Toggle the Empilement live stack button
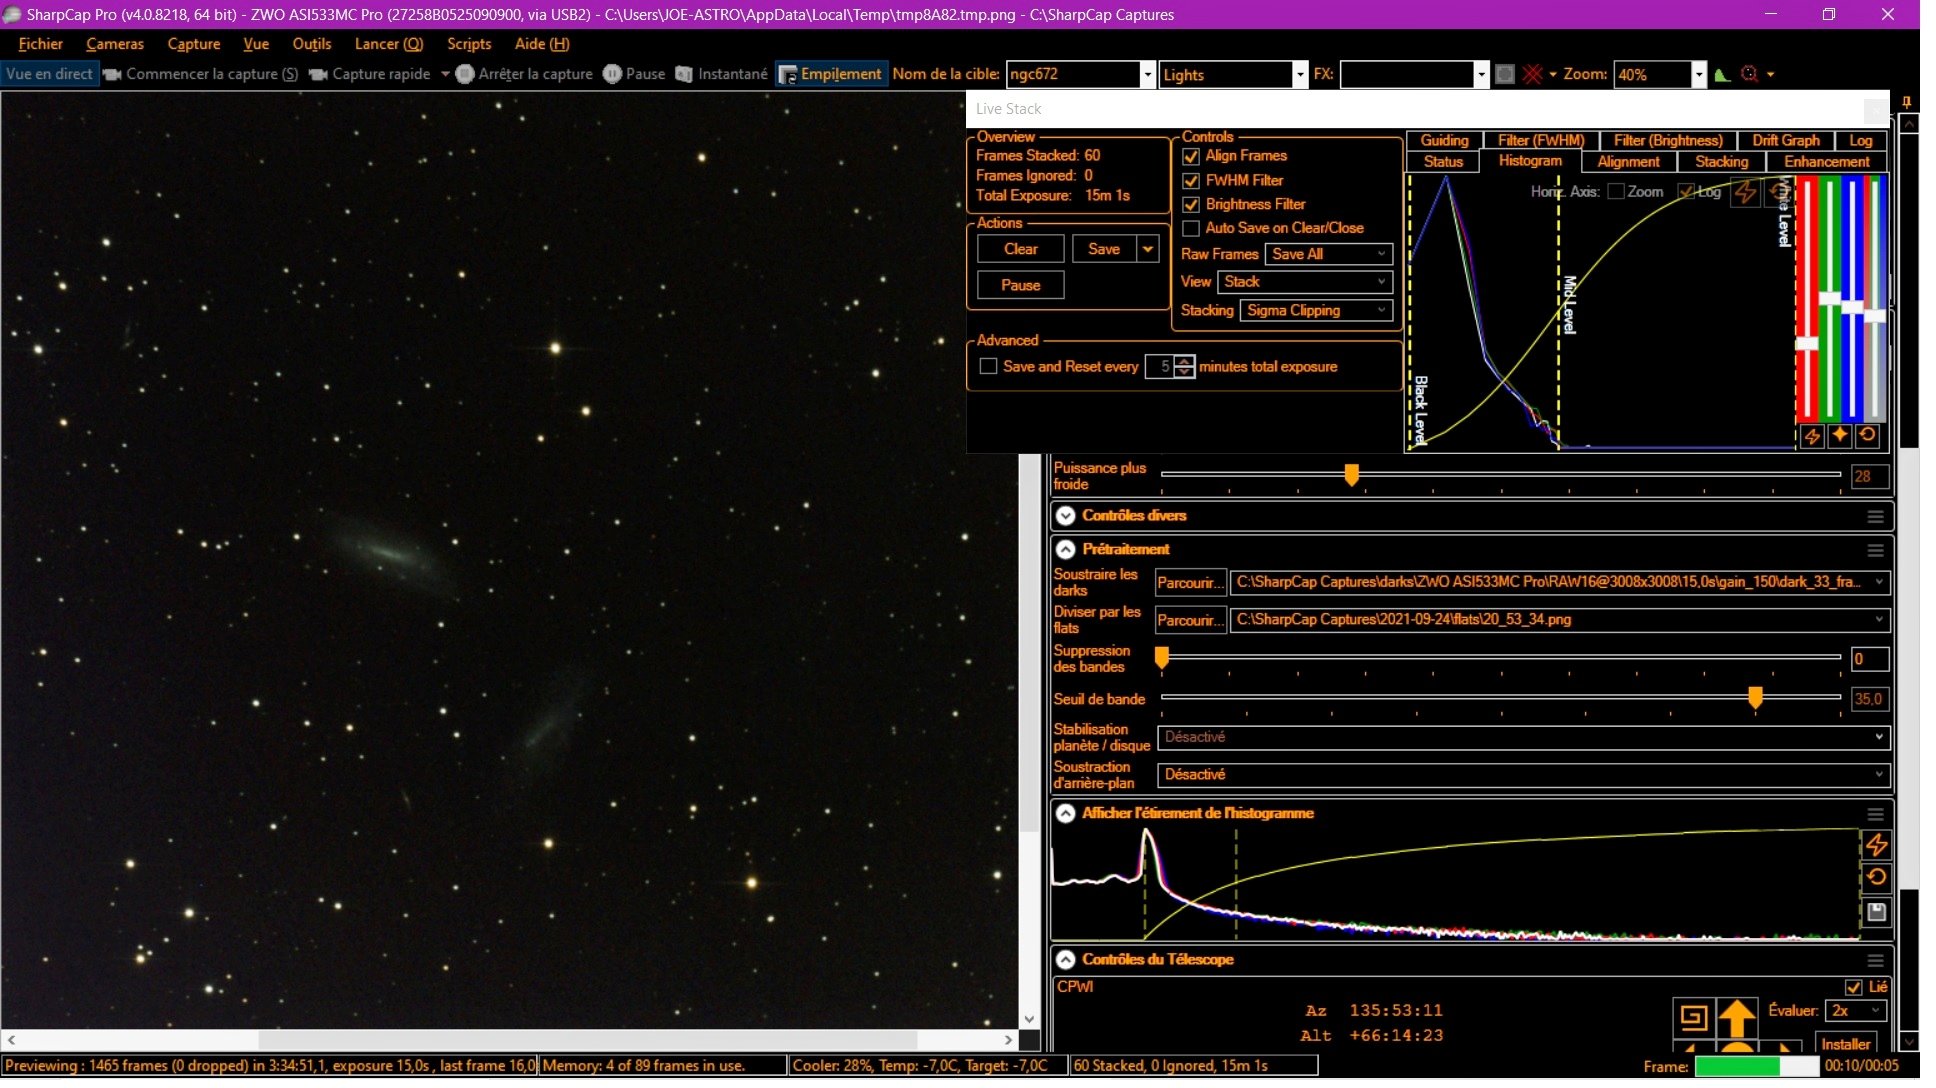Image resolution: width=1936 pixels, height=1088 pixels. (x=831, y=74)
